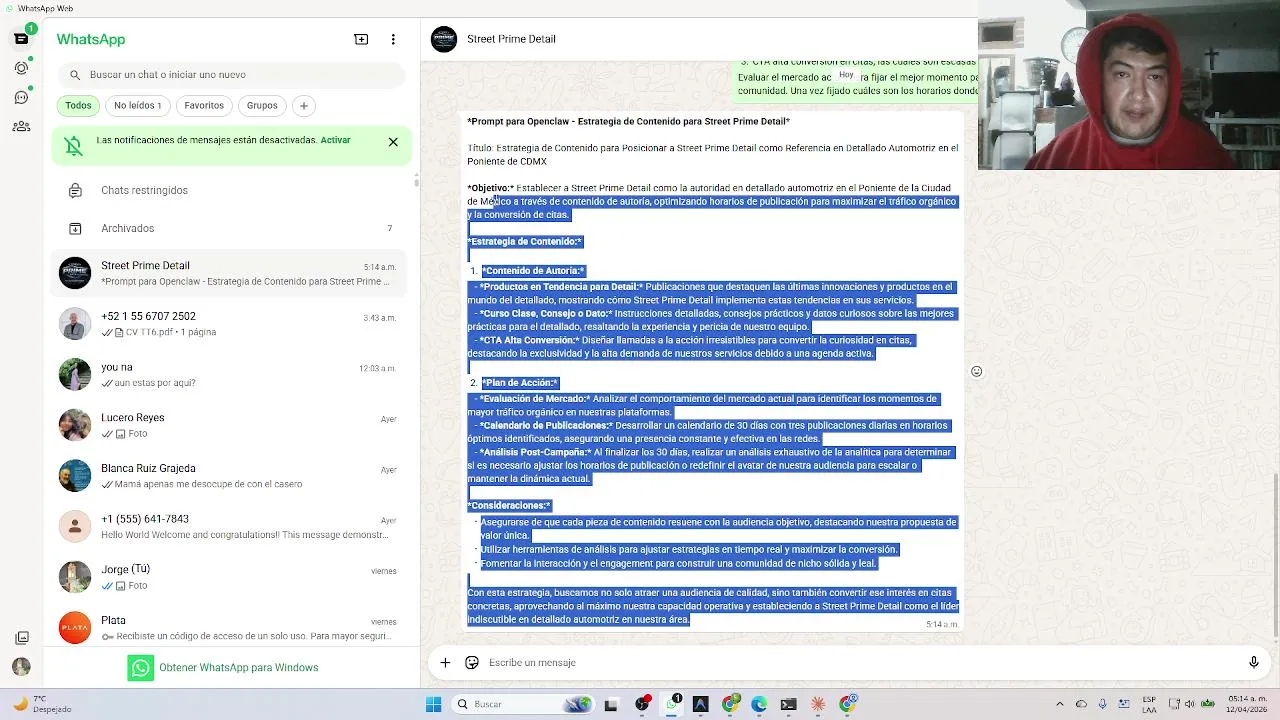Open Chats restringidos

click(x=231, y=190)
